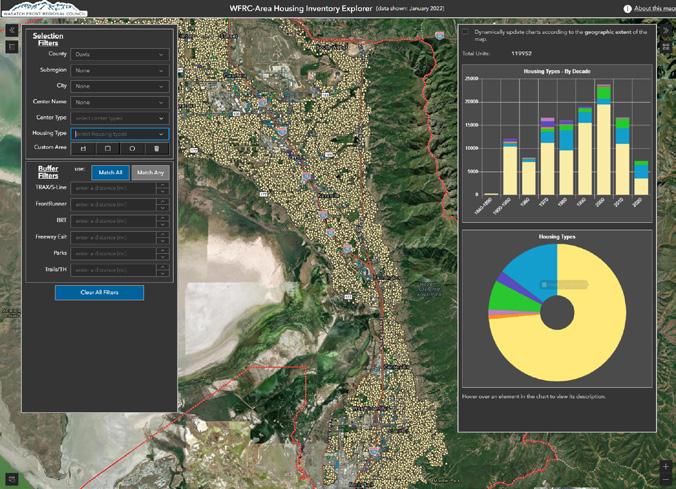Click the Selection Filters heading
Viewport: 676px width, 489px height.
pyautogui.click(x=48, y=40)
